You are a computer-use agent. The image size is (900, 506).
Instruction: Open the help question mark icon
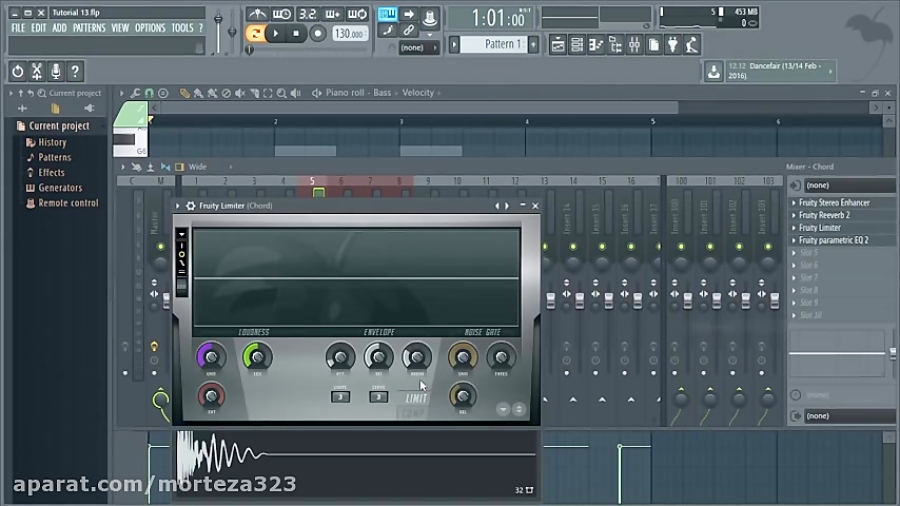click(75, 71)
